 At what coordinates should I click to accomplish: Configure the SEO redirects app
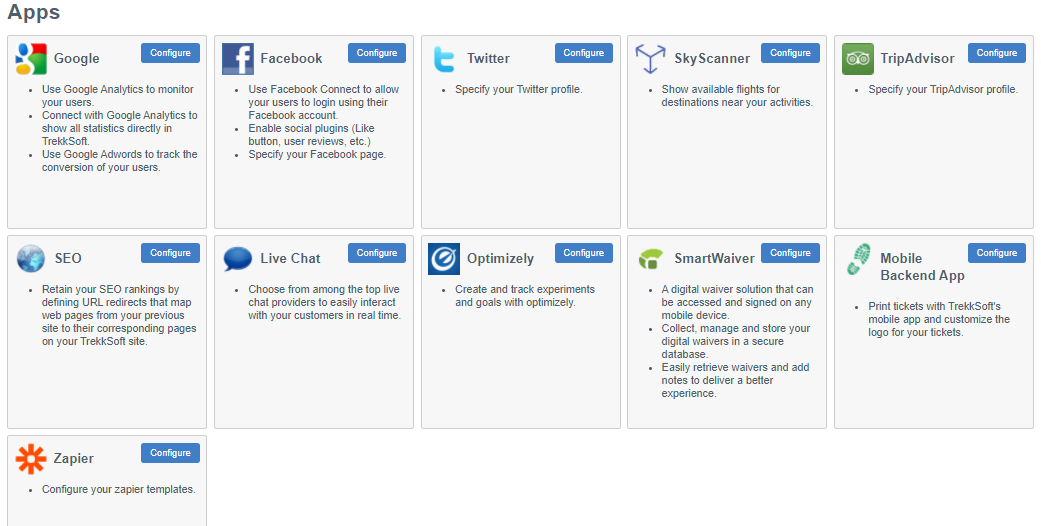click(x=170, y=253)
